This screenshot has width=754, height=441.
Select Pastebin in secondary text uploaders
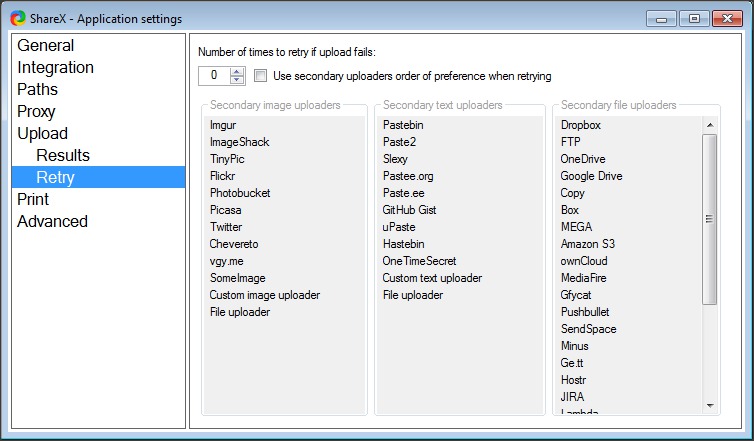coord(403,125)
